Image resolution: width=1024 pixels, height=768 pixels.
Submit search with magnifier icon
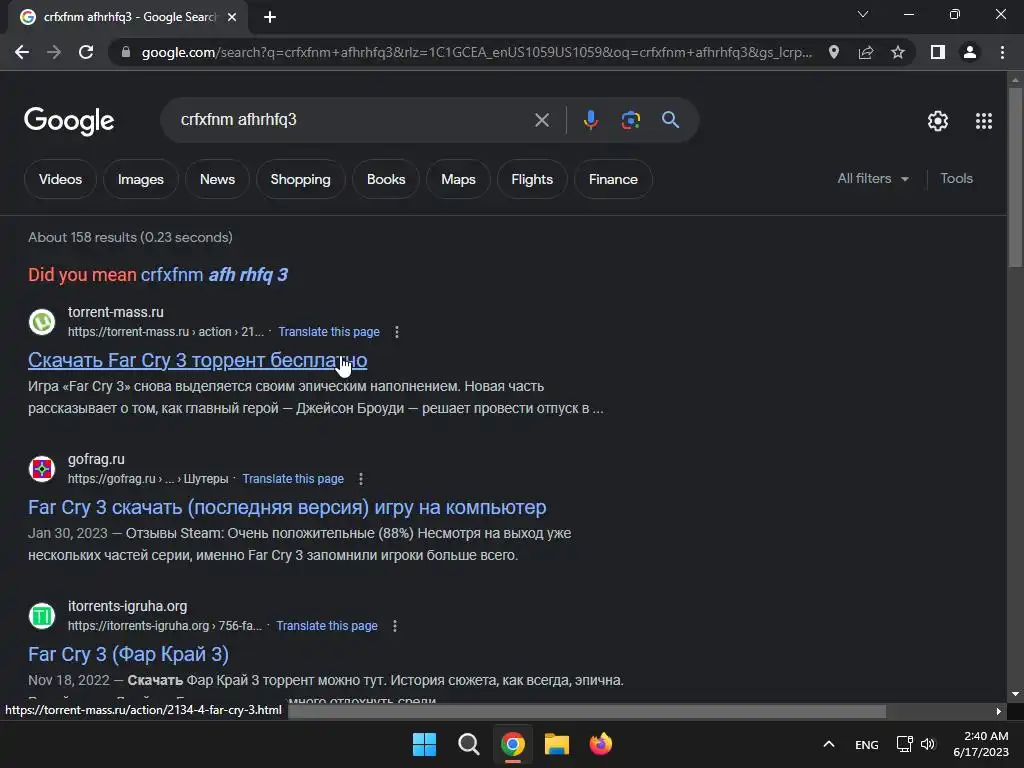pos(670,120)
